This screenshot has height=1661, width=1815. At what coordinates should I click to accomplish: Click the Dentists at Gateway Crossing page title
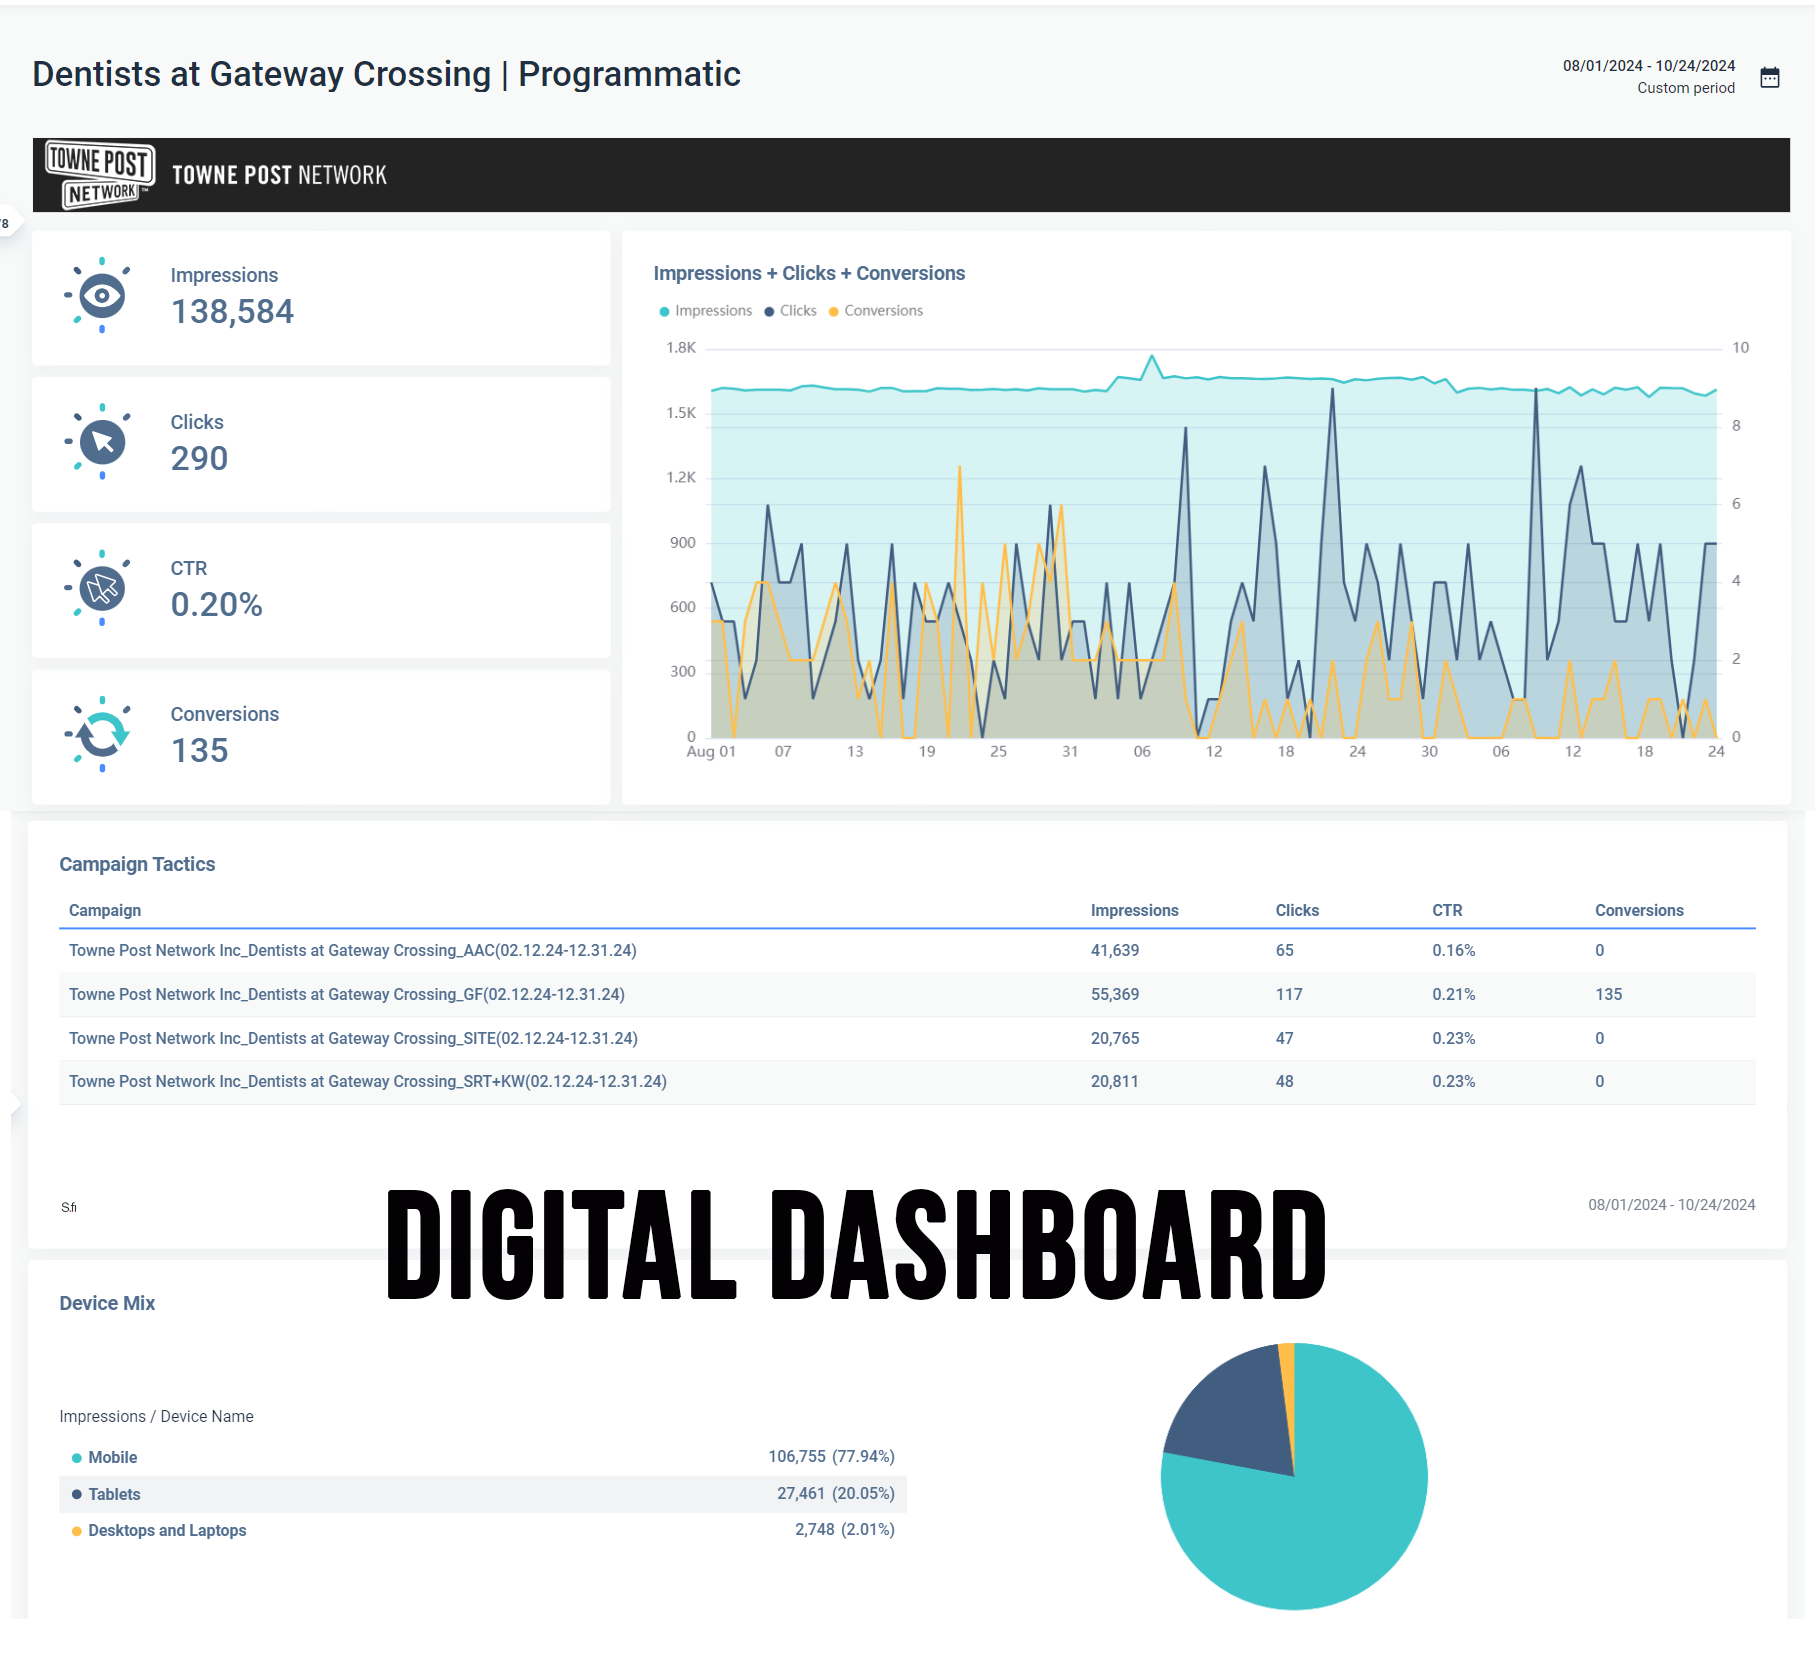click(386, 74)
